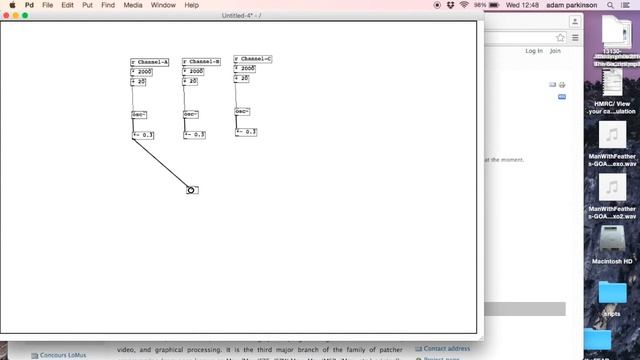This screenshot has height=360, width=640.
Task: Click the Log in link in browser
Action: click(534, 51)
